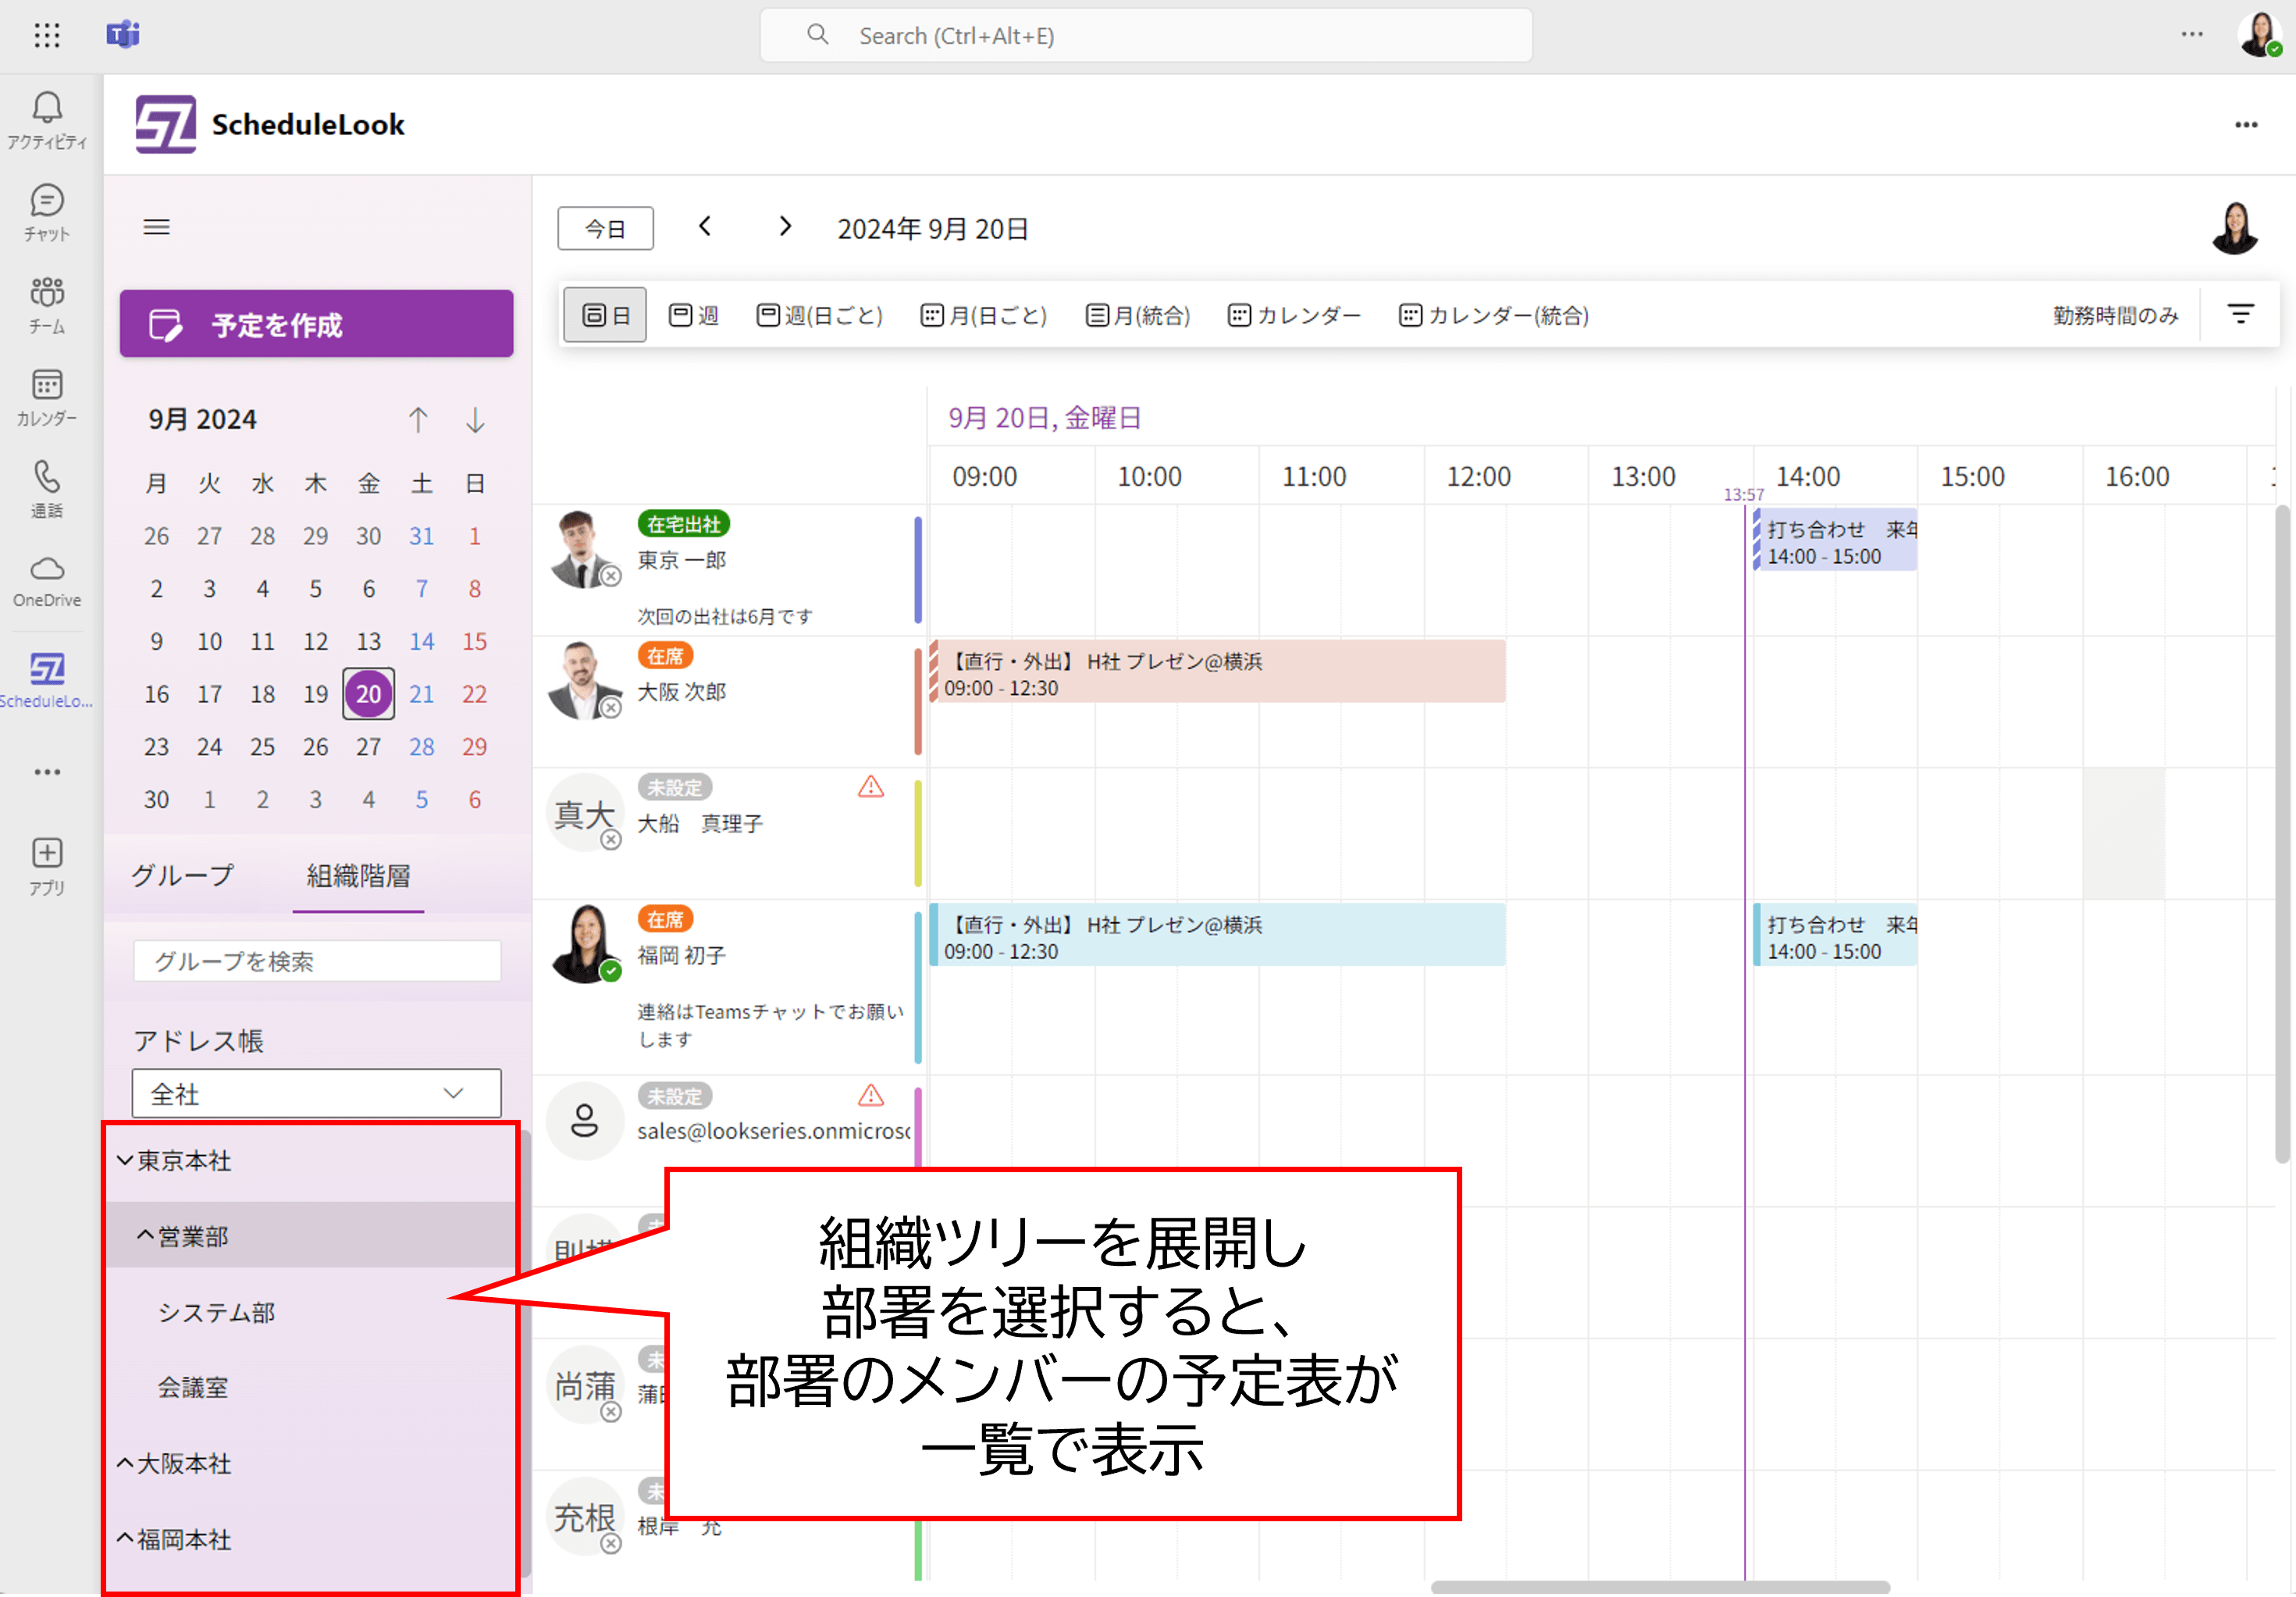Screen dimensions: 2296x1597
Task: Click the 今日 button
Action: pos(605,228)
